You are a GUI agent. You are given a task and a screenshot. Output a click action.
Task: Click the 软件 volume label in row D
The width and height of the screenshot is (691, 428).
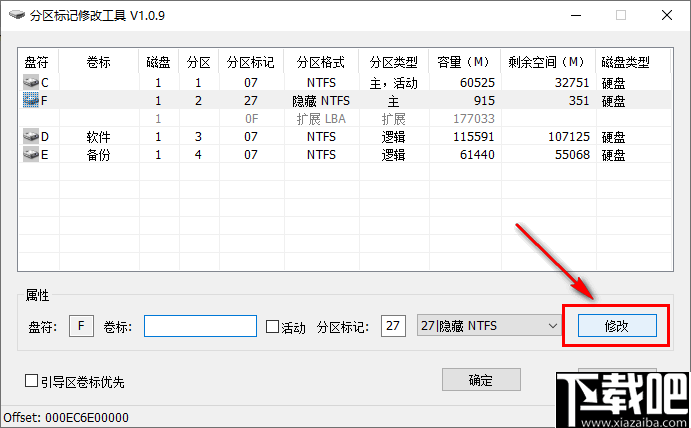(98, 137)
